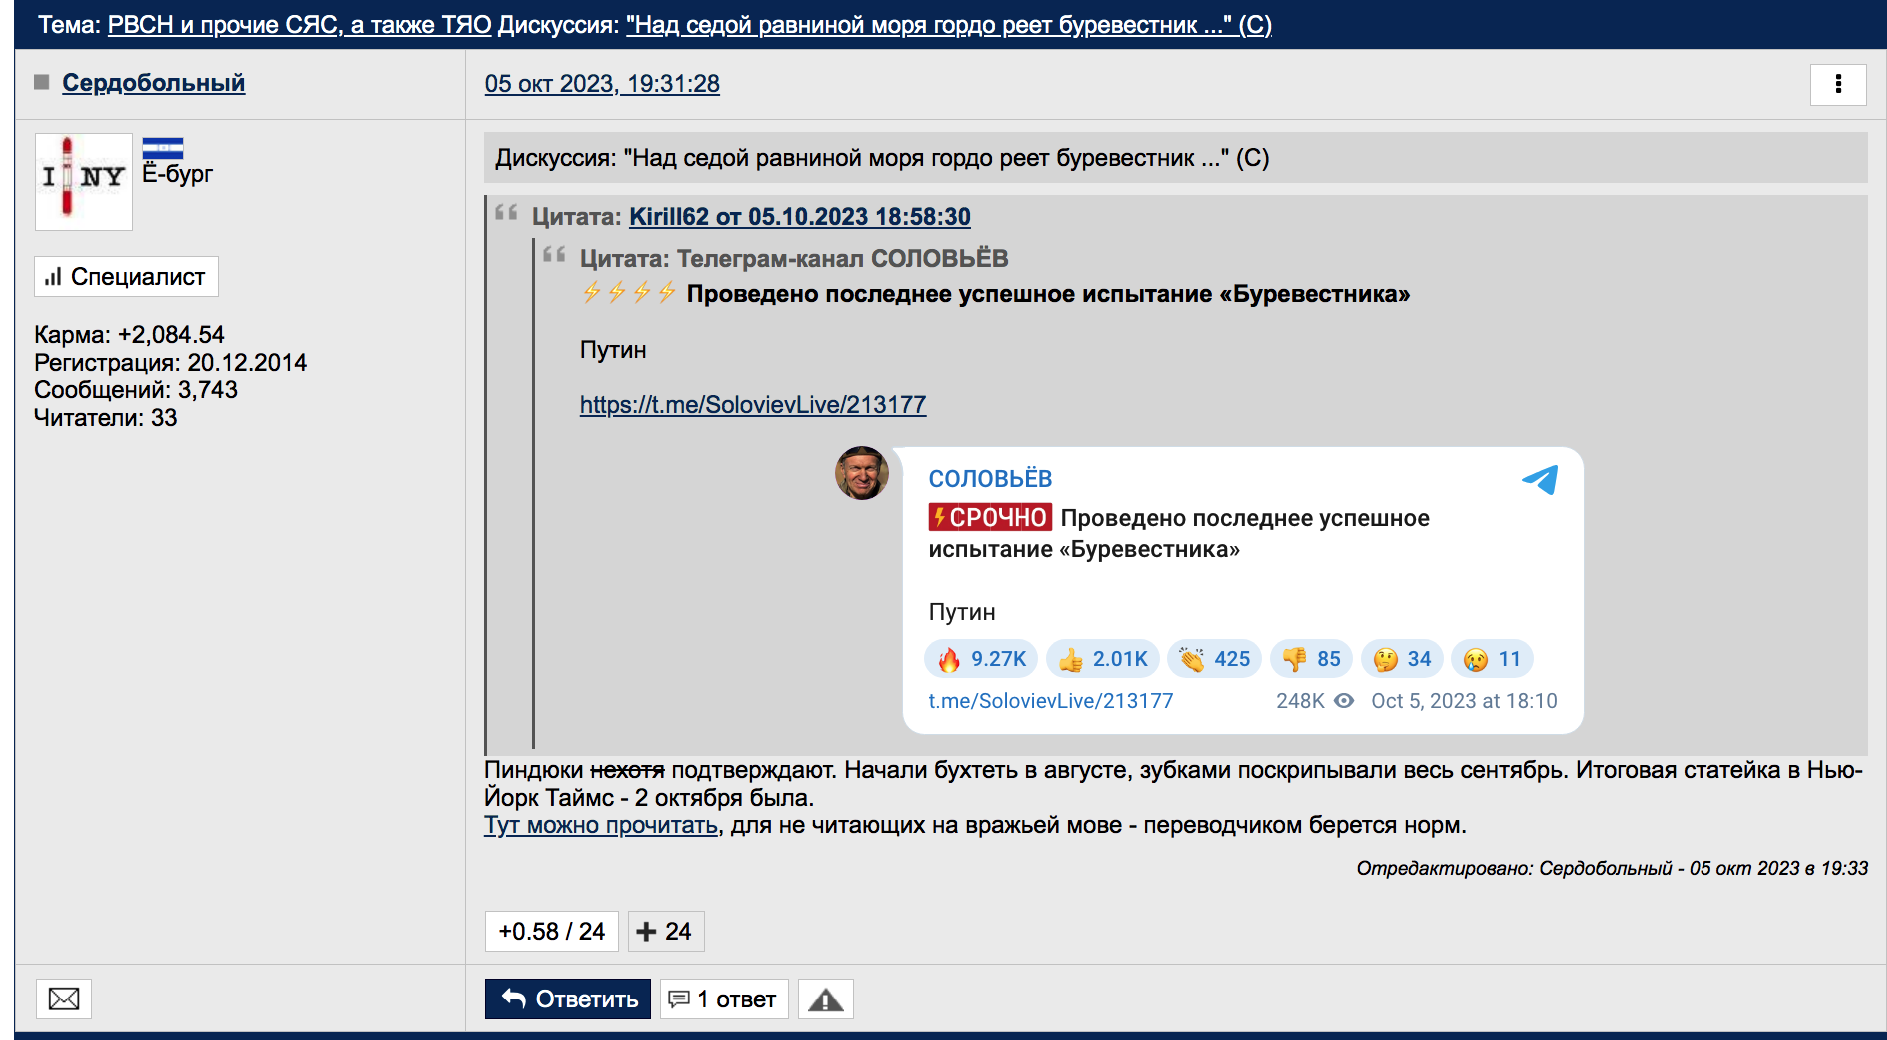Click the fire reaction with 9.27K
The image size is (1887, 1040).
[x=981, y=659]
